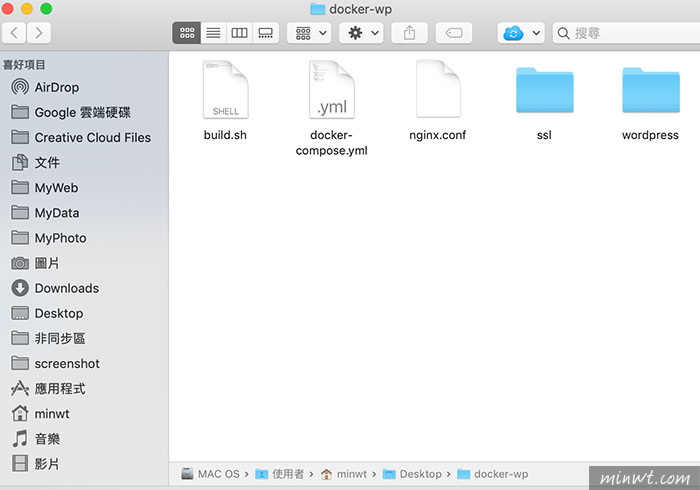Open the group-by arrangement dropdown
Image resolution: width=700 pixels, height=490 pixels.
309,33
